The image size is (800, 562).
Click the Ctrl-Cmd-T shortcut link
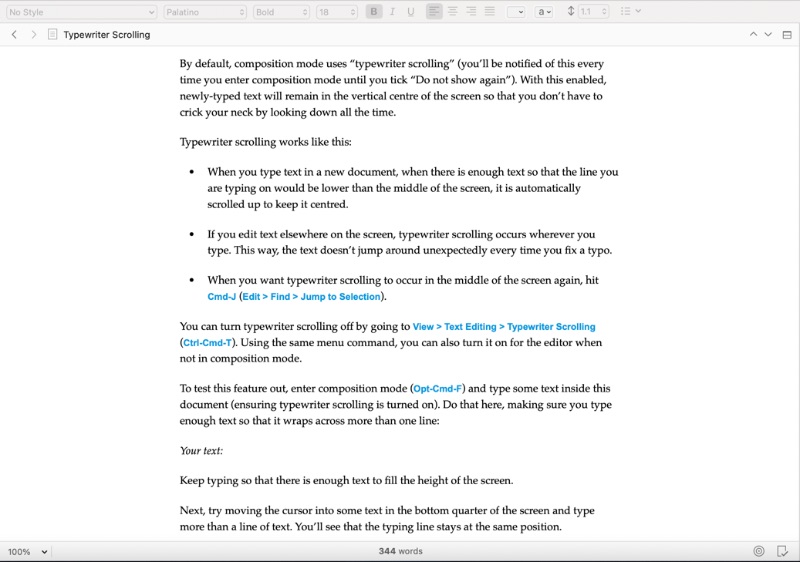207,343
